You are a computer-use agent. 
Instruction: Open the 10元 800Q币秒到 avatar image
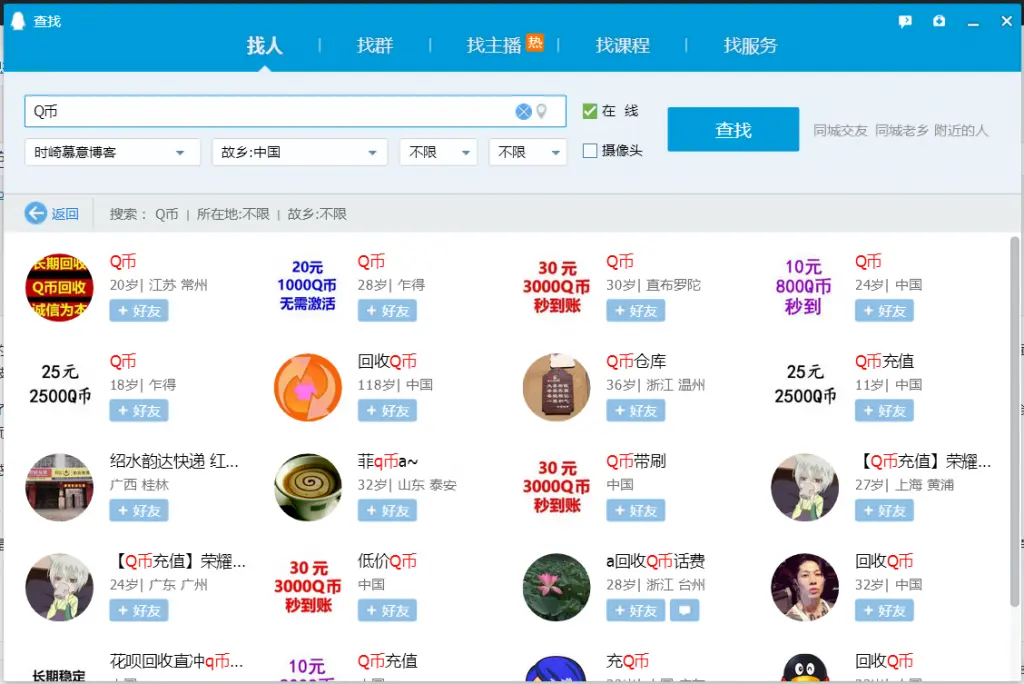click(804, 286)
